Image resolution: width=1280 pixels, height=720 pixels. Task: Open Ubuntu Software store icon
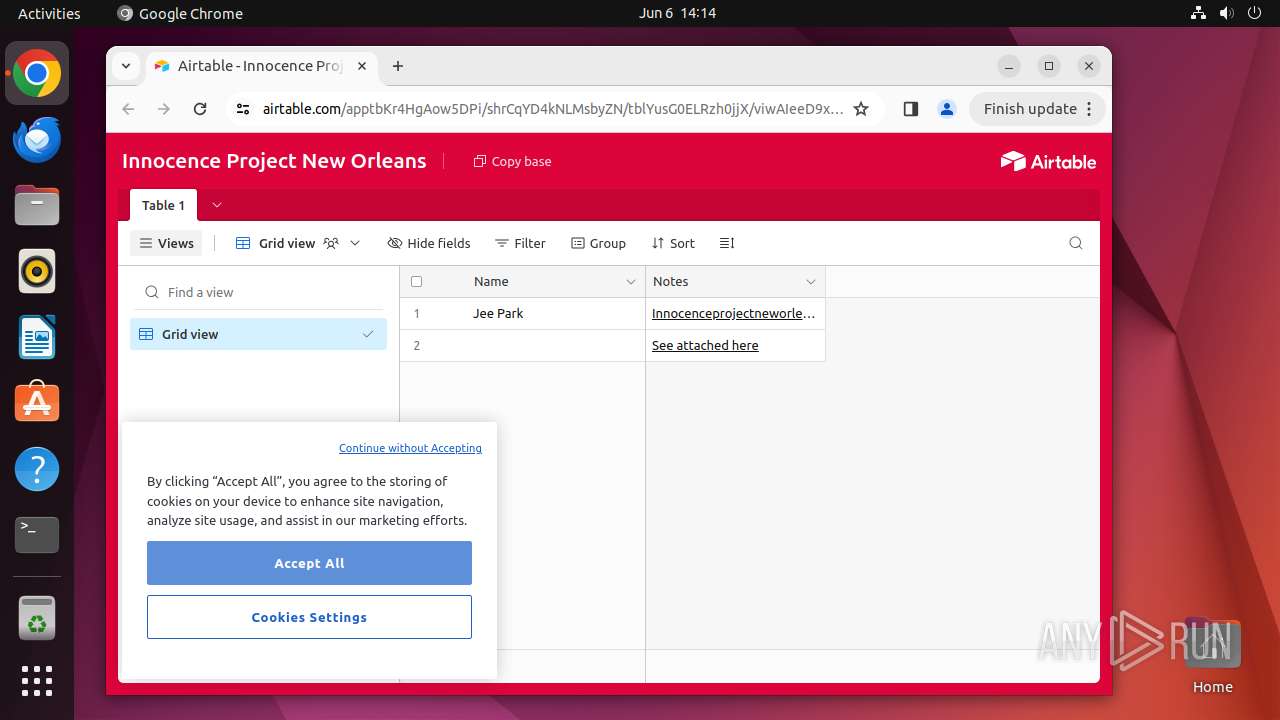tap(37, 403)
